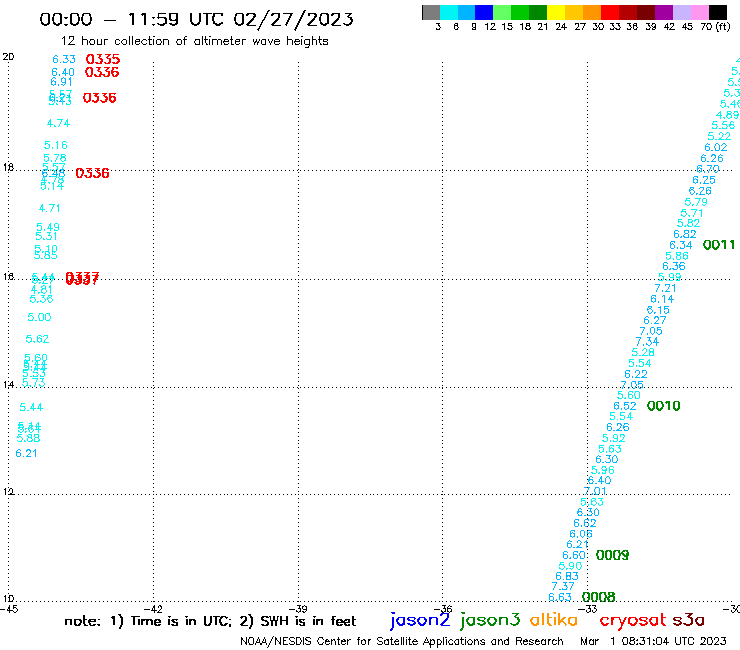Click the wave height value 5.49
Screen dimensions: 740x650
[48, 227]
